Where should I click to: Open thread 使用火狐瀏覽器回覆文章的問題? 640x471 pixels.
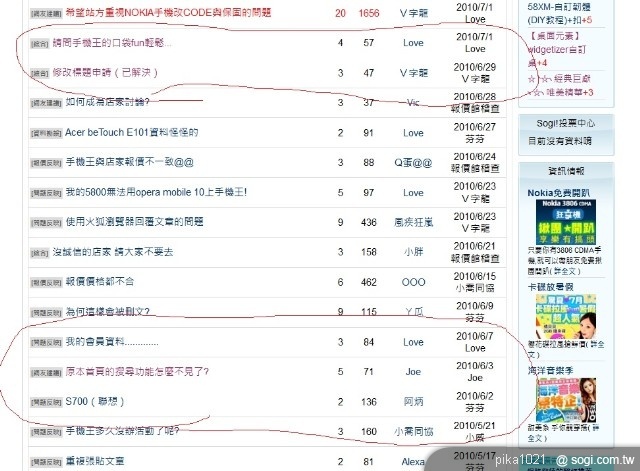coord(148,222)
